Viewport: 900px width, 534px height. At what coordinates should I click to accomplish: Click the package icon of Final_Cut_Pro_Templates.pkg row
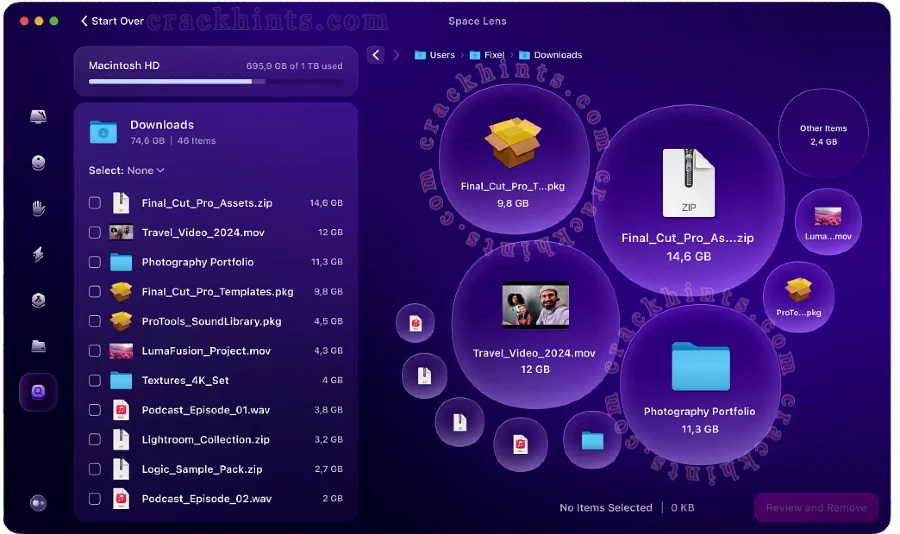[x=121, y=291]
